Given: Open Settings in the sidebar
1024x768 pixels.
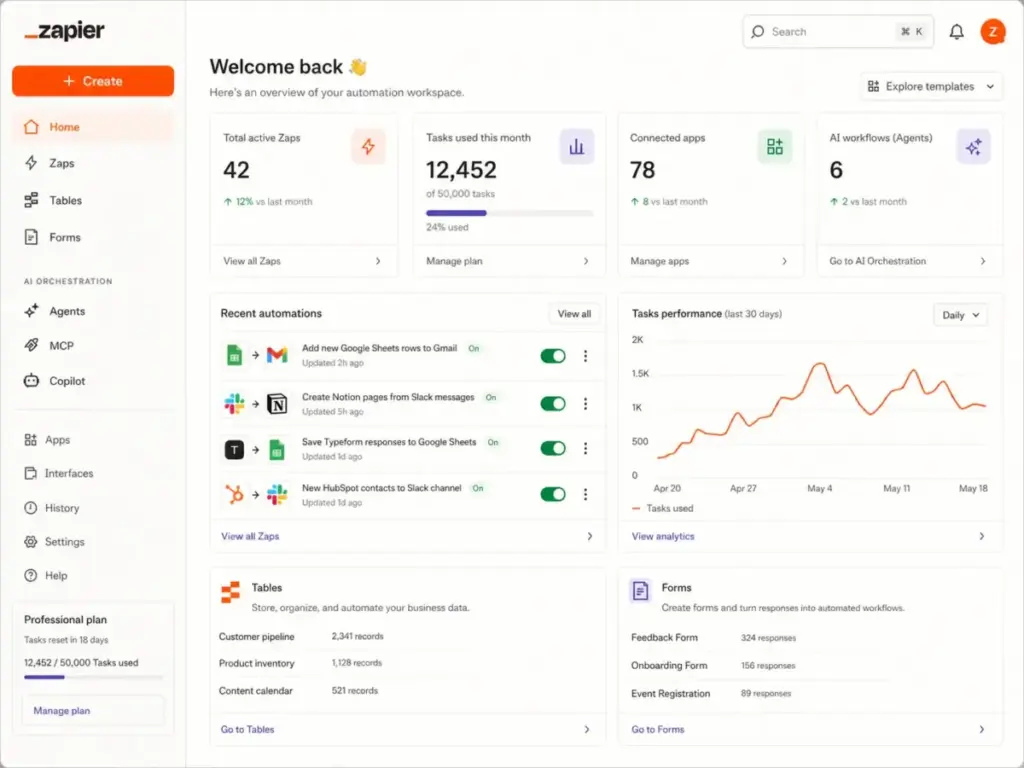Looking at the screenshot, I should (93, 541).
